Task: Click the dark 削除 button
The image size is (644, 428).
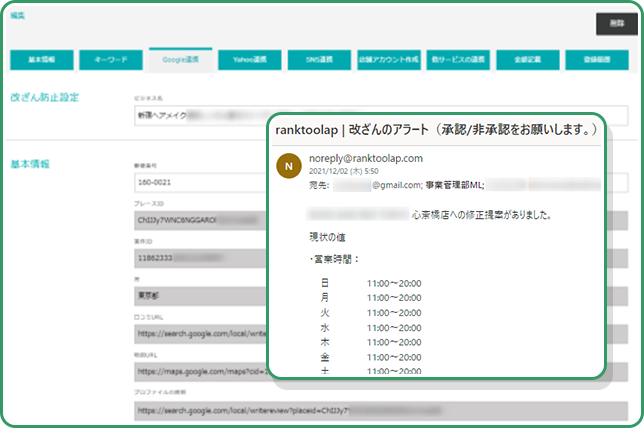Action: pos(616,24)
